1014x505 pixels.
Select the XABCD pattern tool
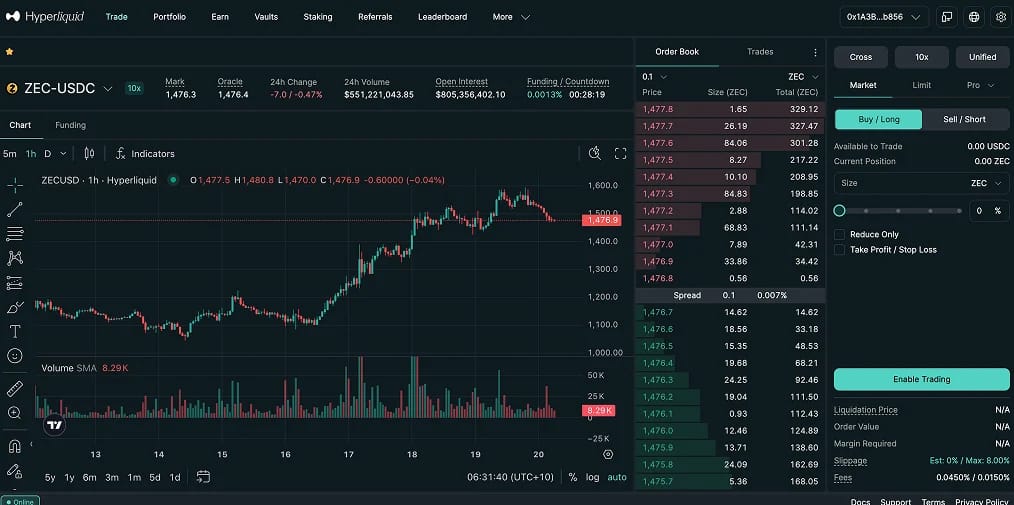click(15, 258)
